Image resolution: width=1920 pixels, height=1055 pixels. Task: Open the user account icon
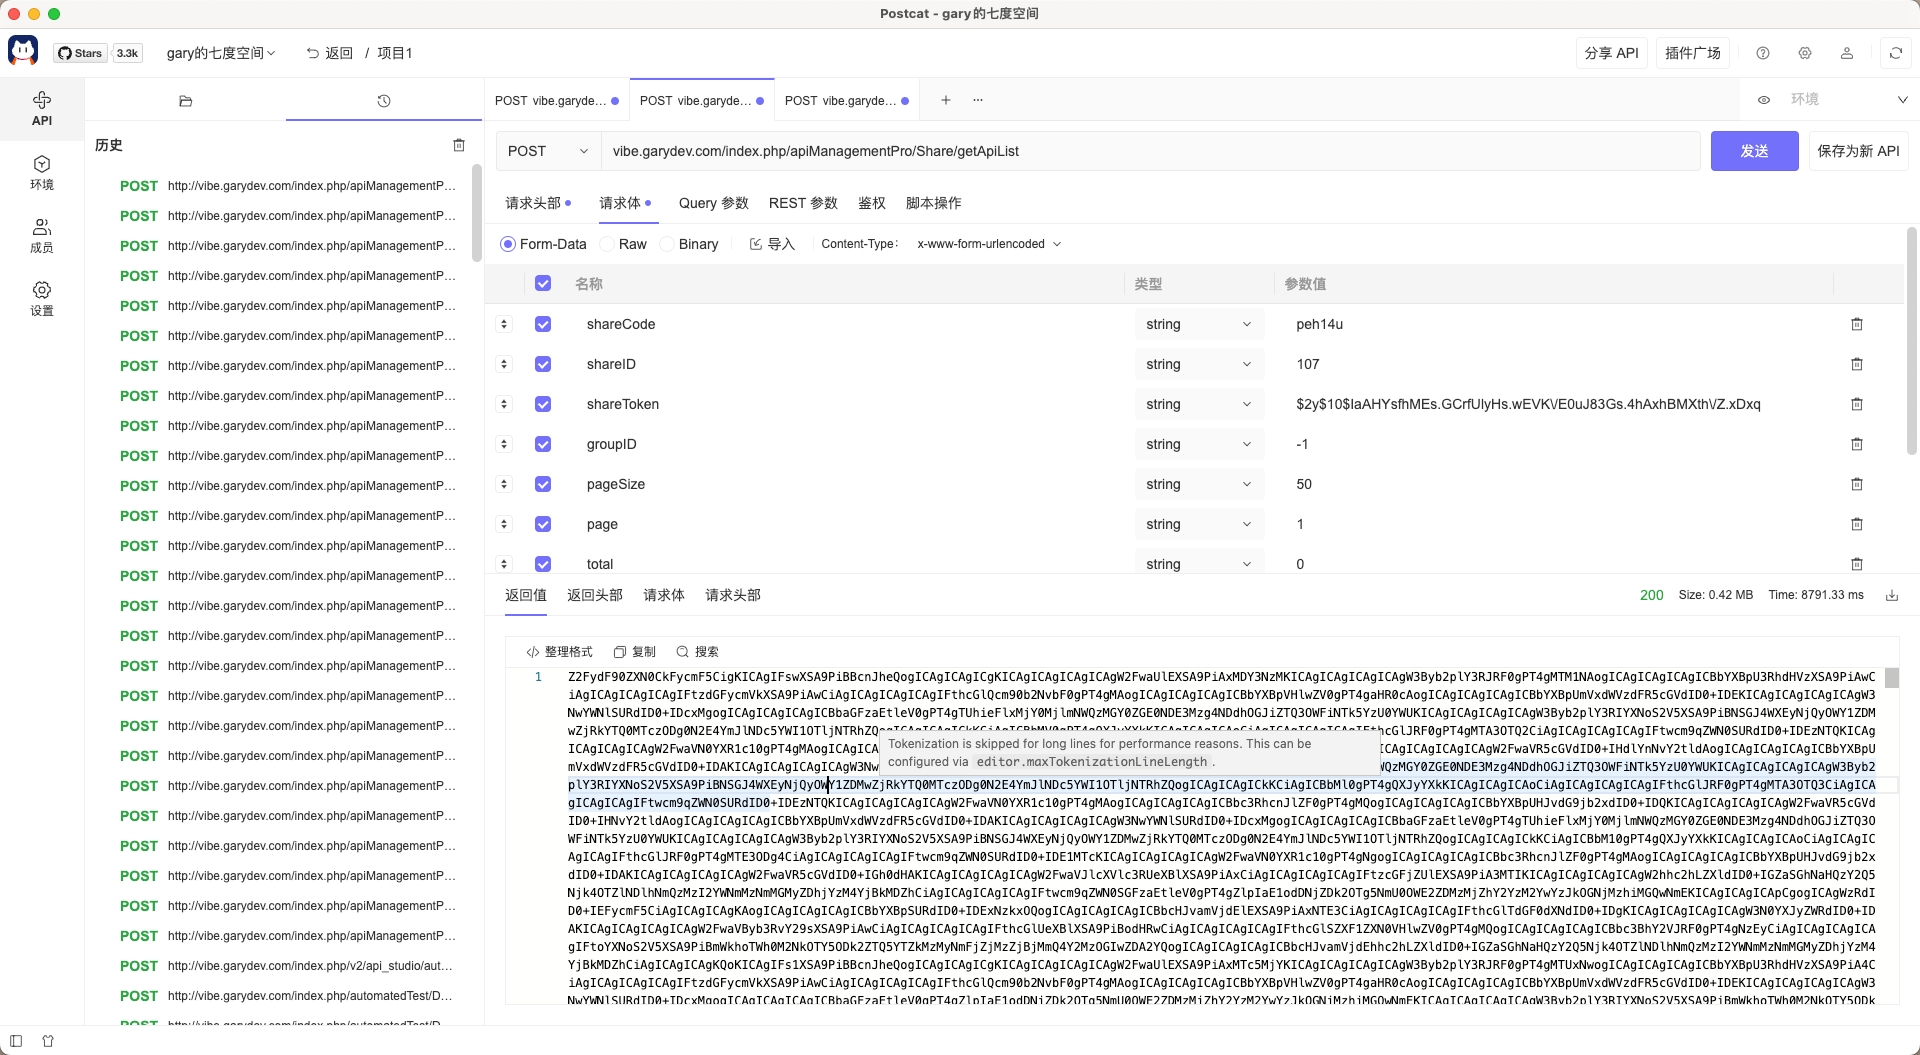(x=1847, y=53)
